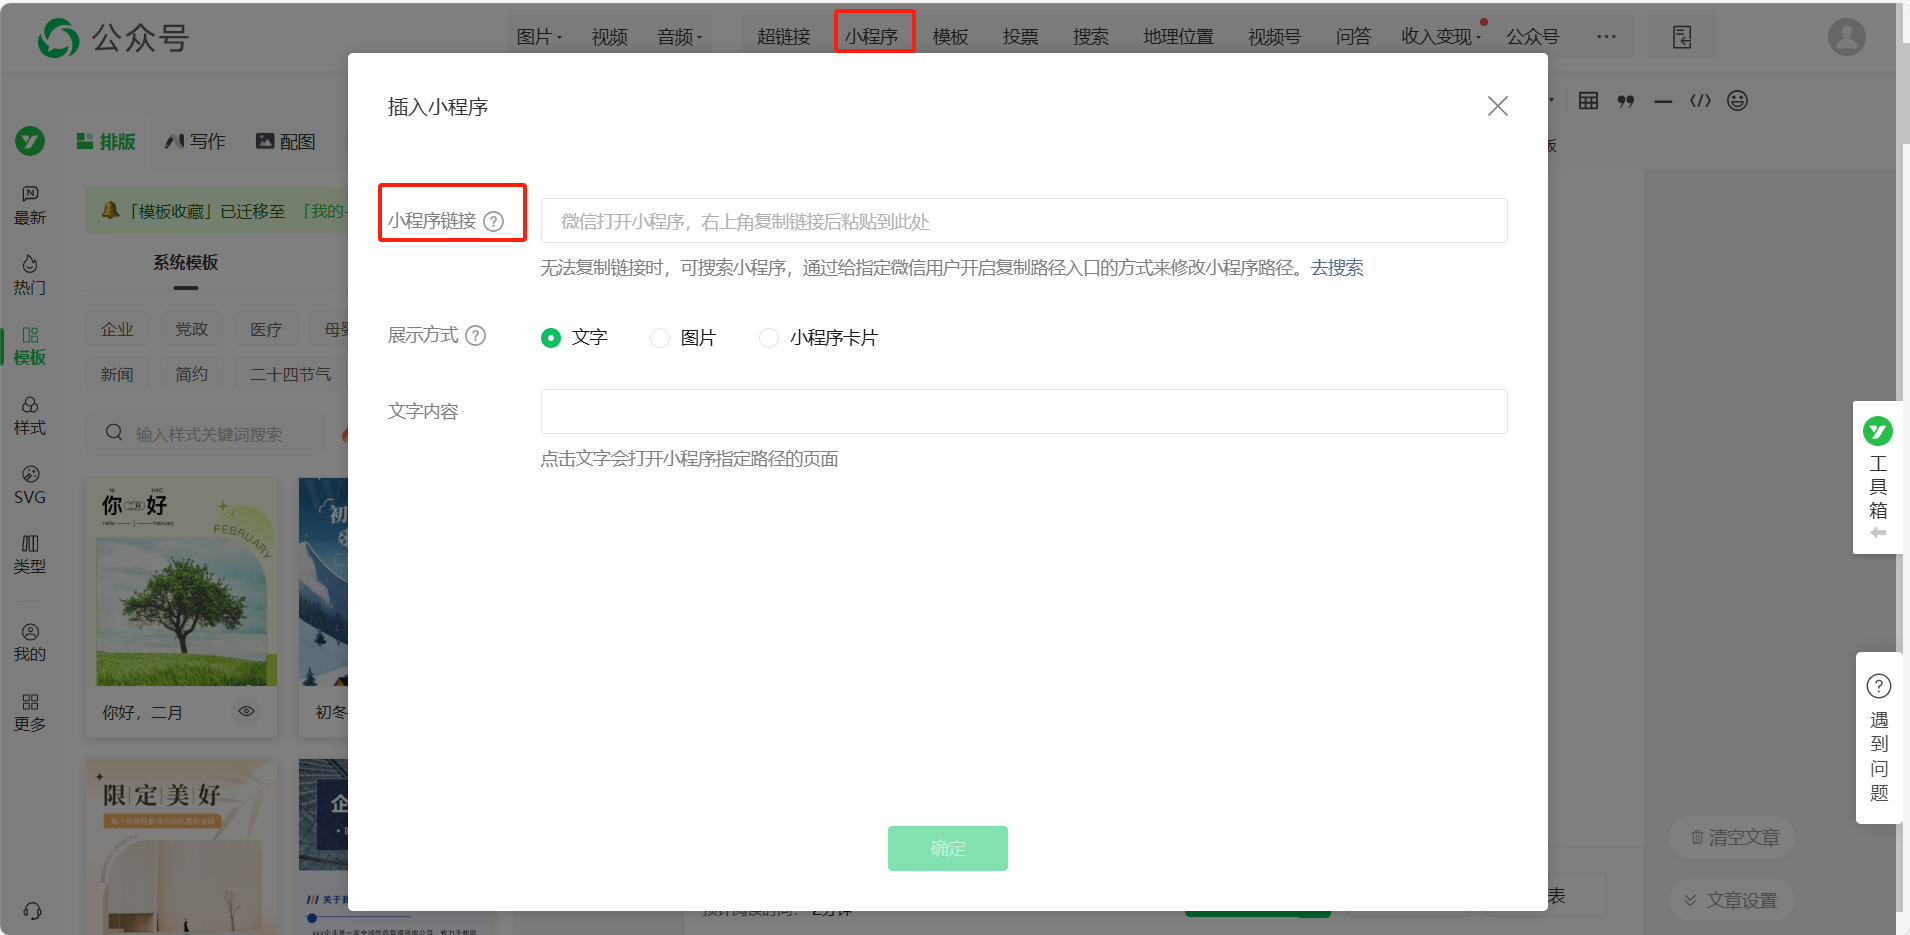Filter templates by 党政 tag
1910x935 pixels.
tap(191, 329)
